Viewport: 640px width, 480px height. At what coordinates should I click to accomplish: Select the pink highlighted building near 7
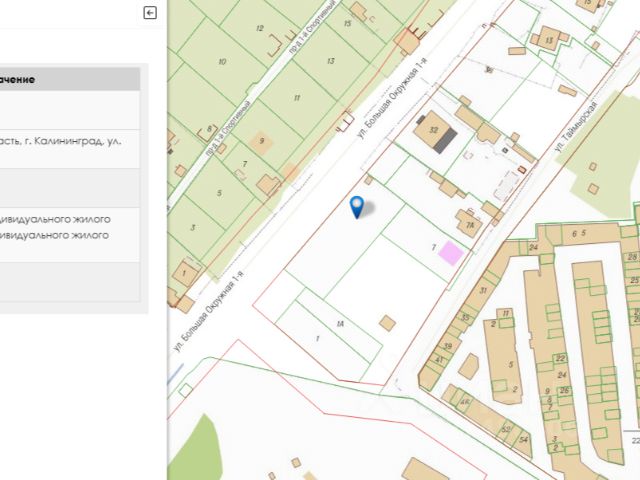click(451, 253)
